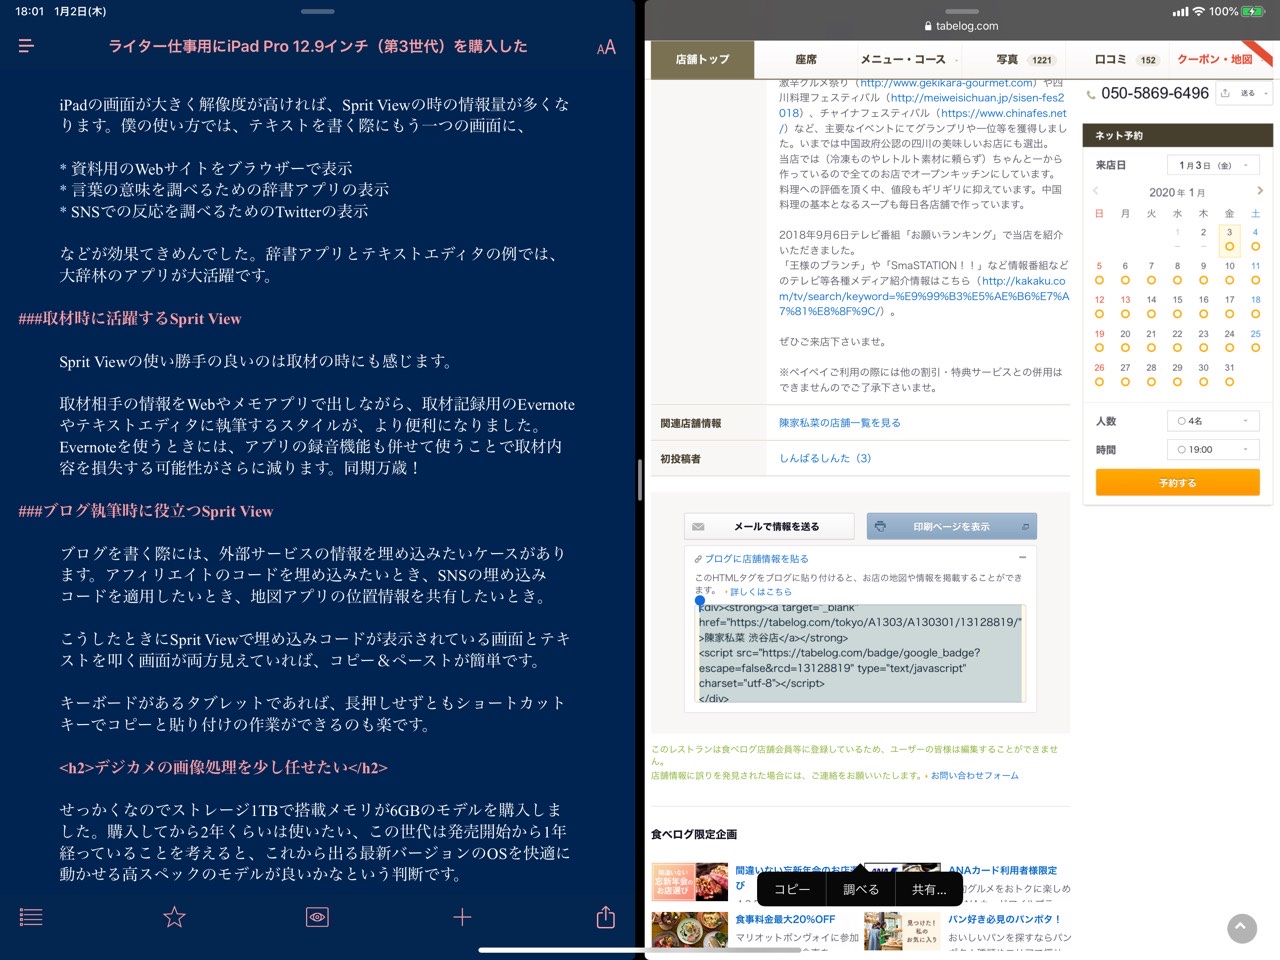Tap the AA font size icon
This screenshot has width=1280, height=960.
point(606,47)
